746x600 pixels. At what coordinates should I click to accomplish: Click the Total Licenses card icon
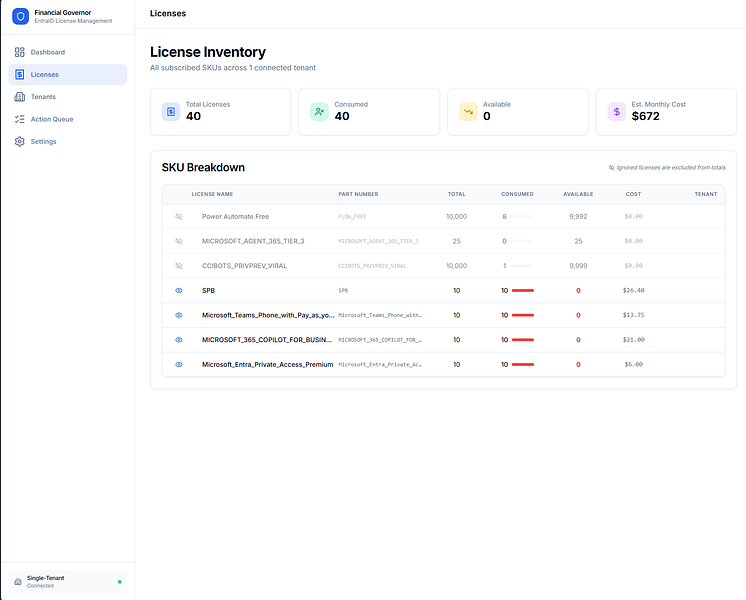(171, 112)
